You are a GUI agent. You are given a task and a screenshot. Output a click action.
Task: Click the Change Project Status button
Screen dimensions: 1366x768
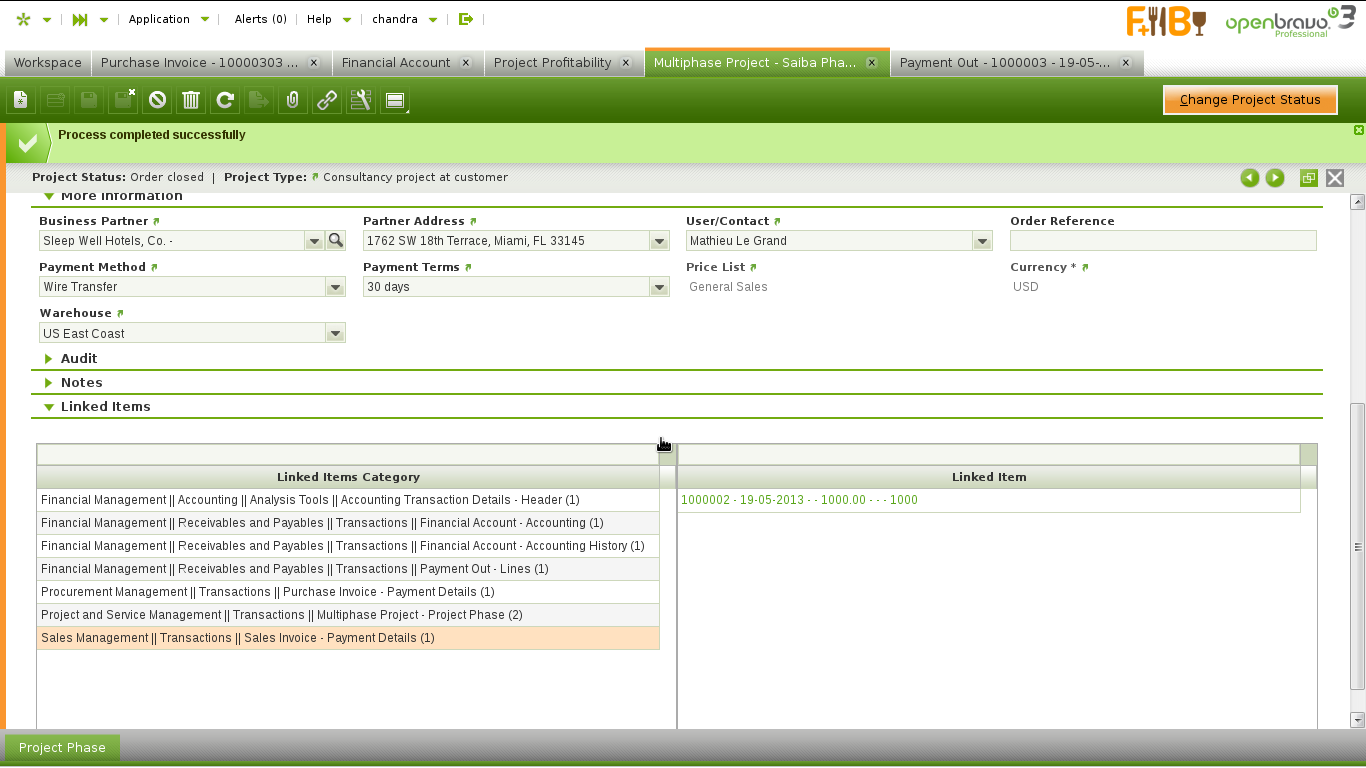[x=1250, y=100]
